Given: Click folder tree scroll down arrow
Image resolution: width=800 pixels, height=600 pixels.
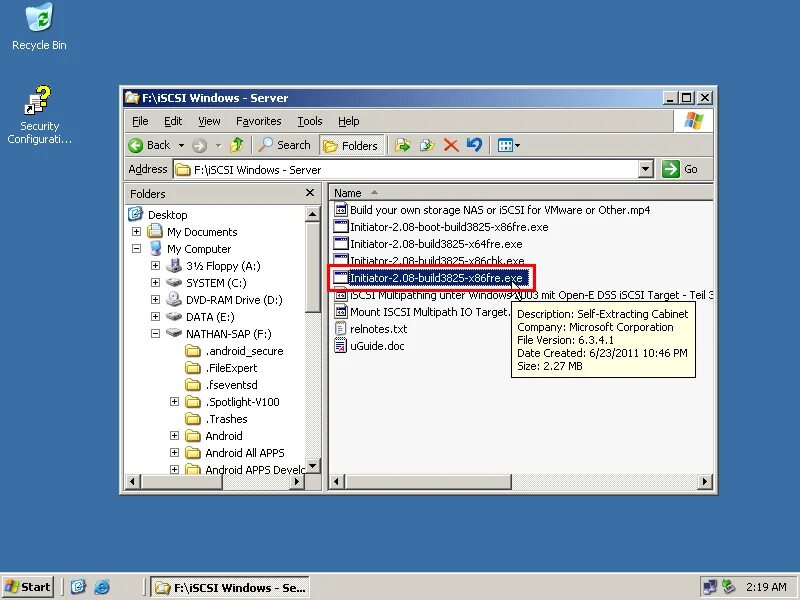Looking at the screenshot, I should coord(312,465).
